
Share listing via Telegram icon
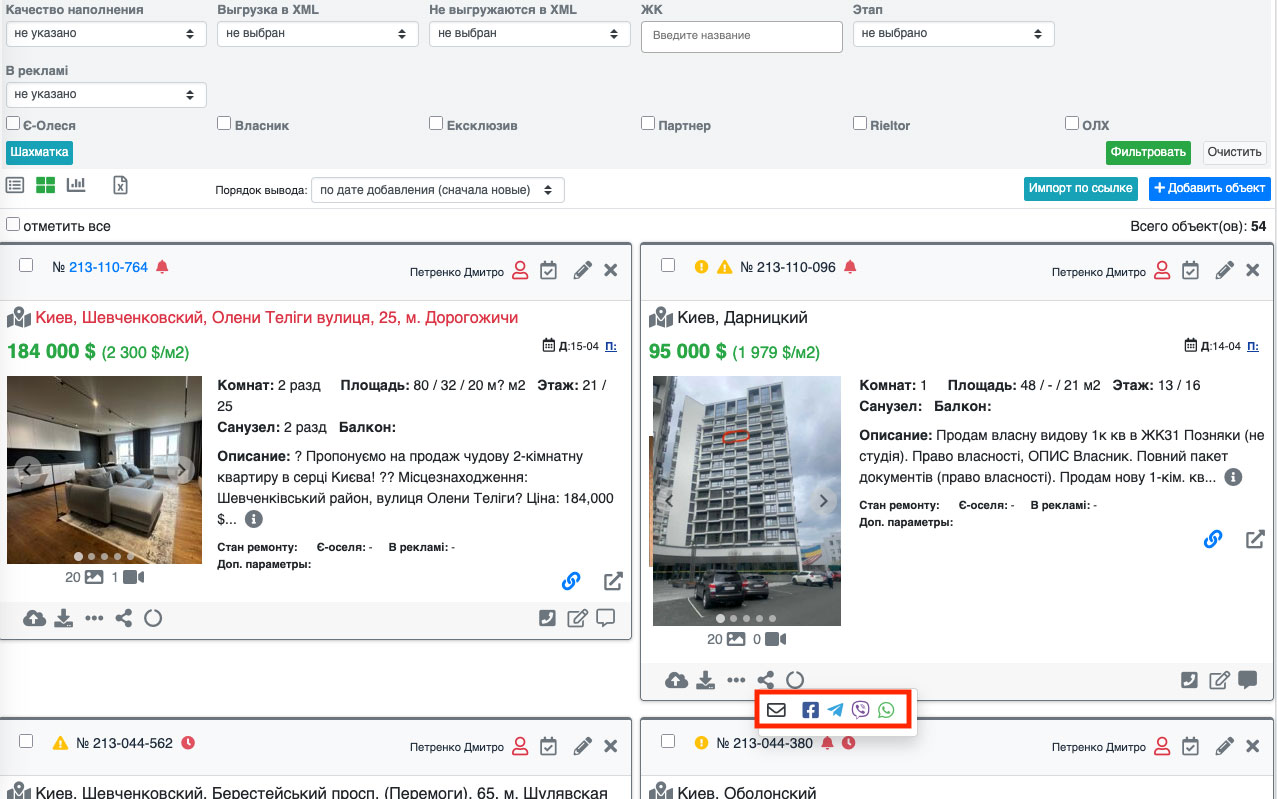pyautogui.click(x=835, y=710)
